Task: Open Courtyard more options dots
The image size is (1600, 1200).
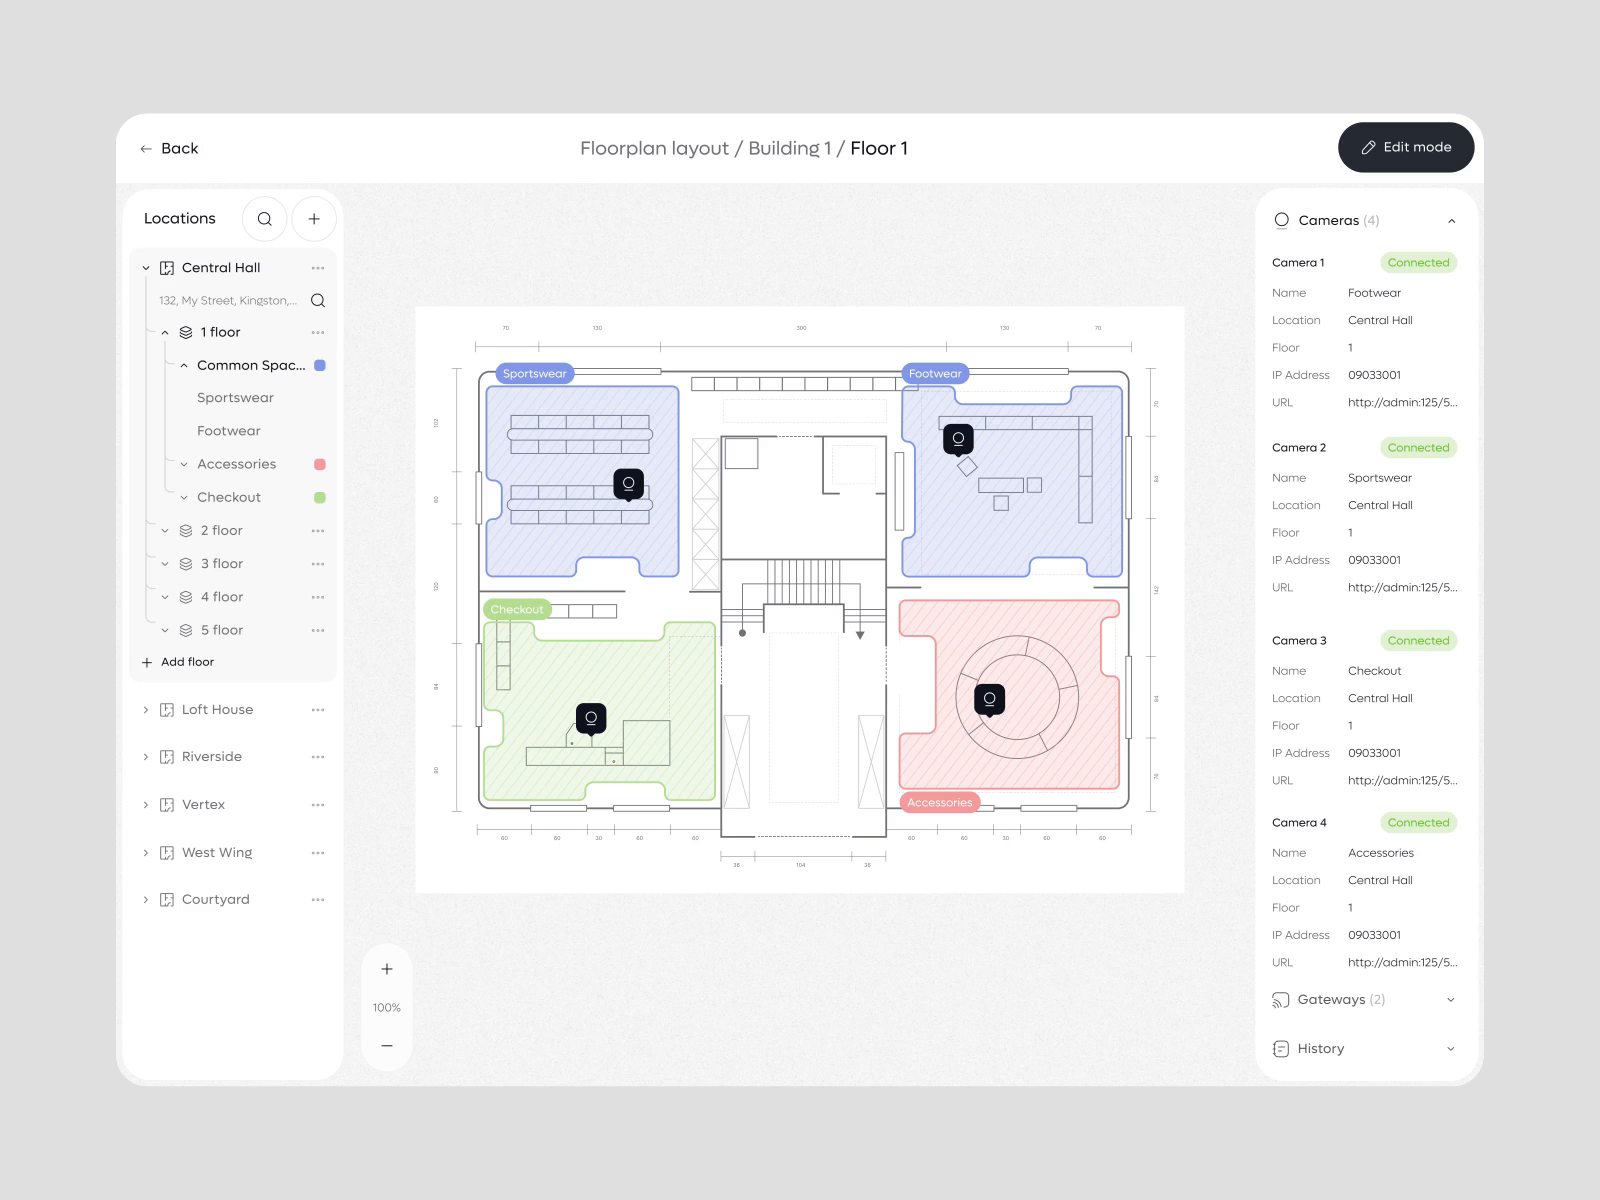Action: pos(318,900)
